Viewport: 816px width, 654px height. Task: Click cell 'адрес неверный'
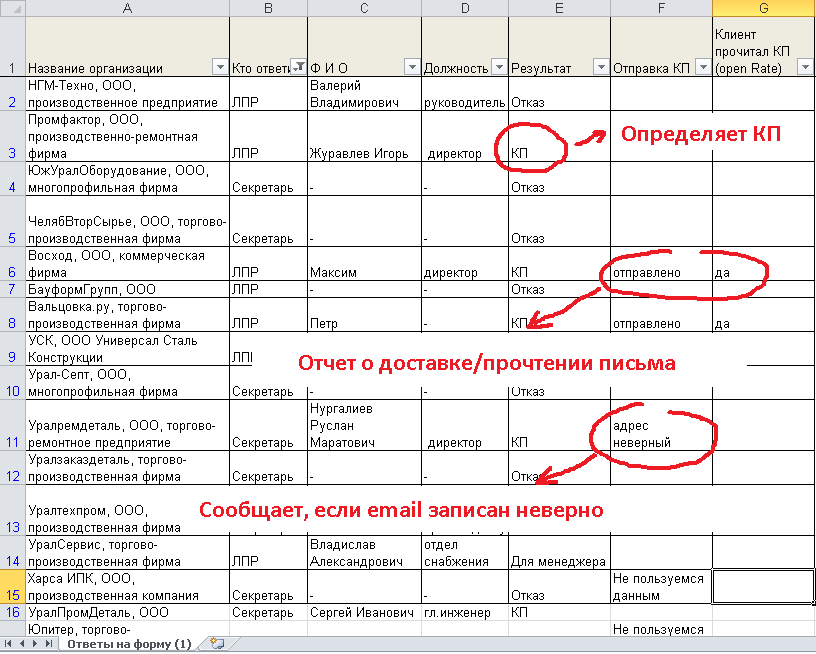click(661, 425)
